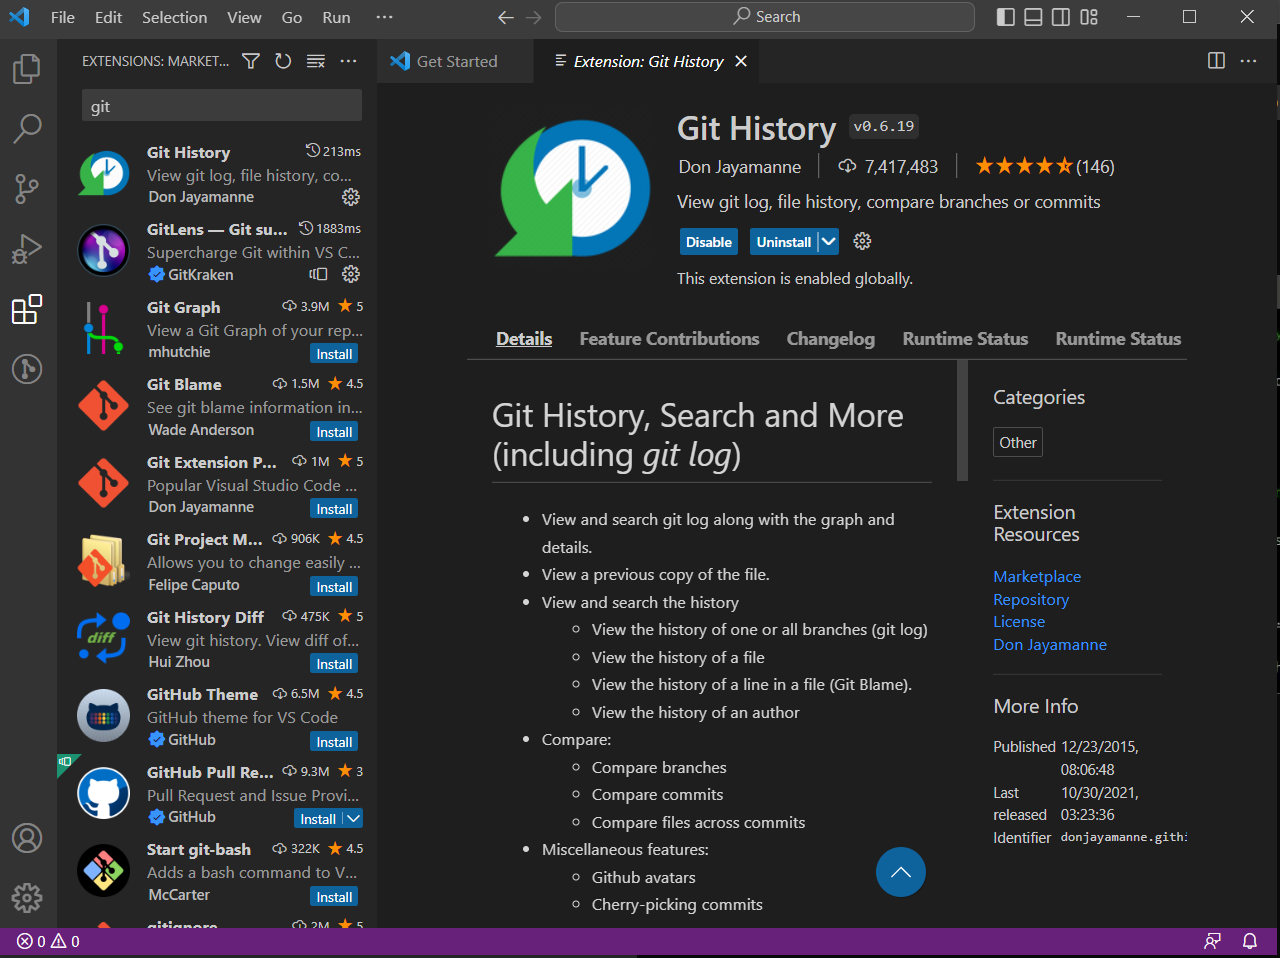Image resolution: width=1280 pixels, height=958 pixels.
Task: Click the GitLens sync ignored icon
Action: pos(319,274)
